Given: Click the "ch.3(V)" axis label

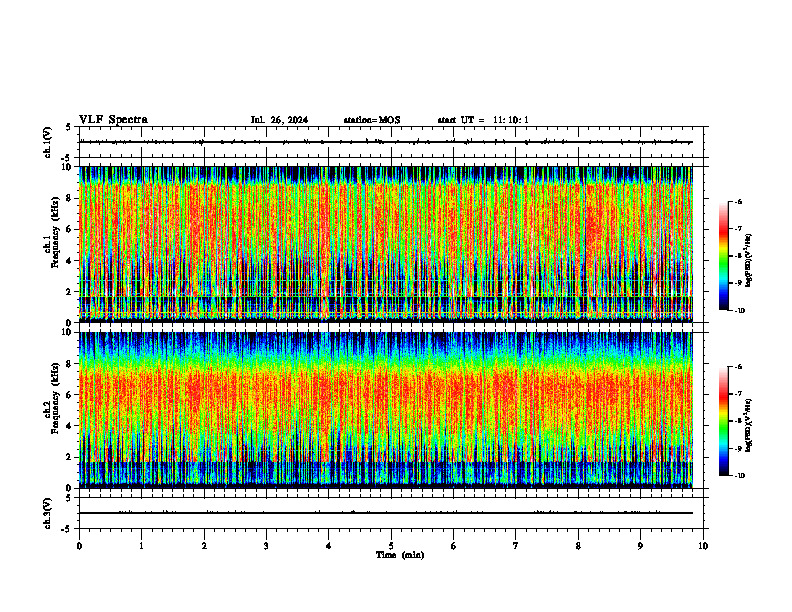Looking at the screenshot, I should pos(47,513).
